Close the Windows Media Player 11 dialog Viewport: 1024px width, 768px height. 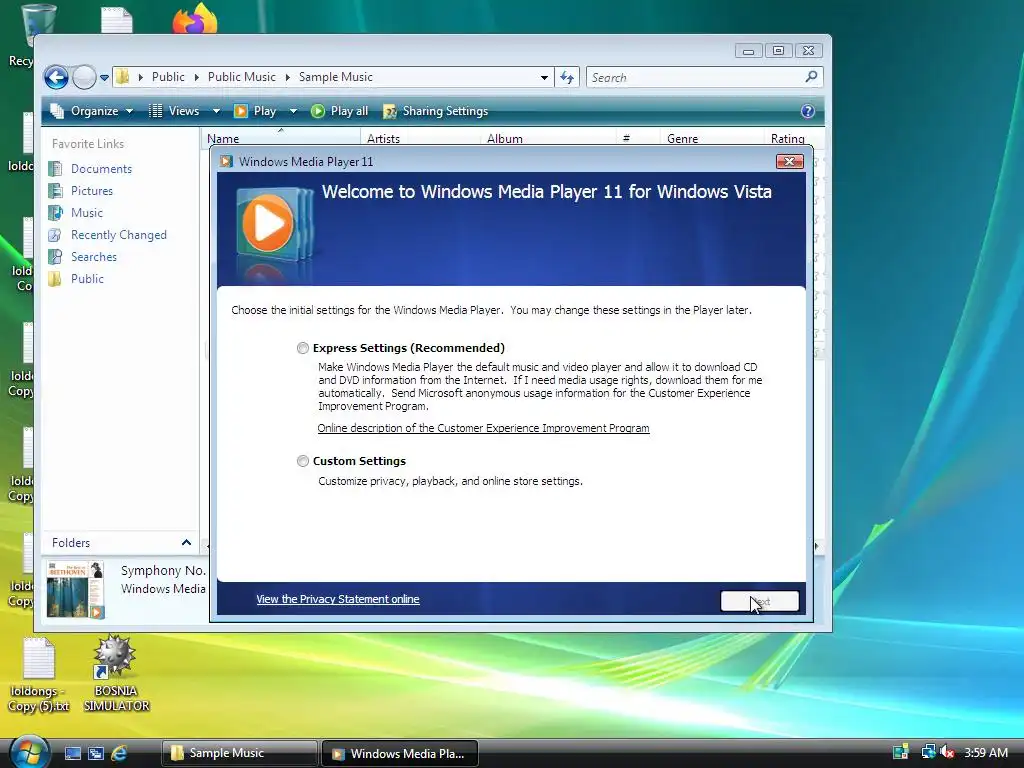coord(790,161)
